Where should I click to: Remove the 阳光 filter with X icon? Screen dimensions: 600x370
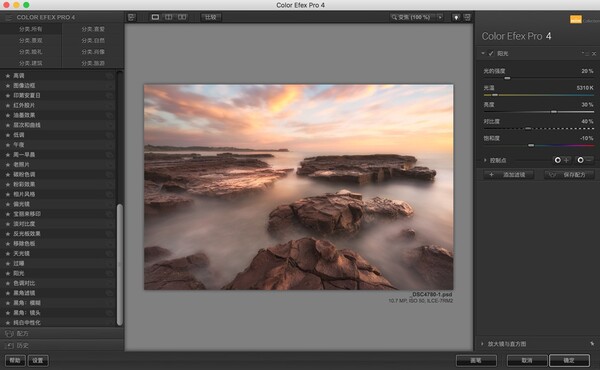point(594,54)
